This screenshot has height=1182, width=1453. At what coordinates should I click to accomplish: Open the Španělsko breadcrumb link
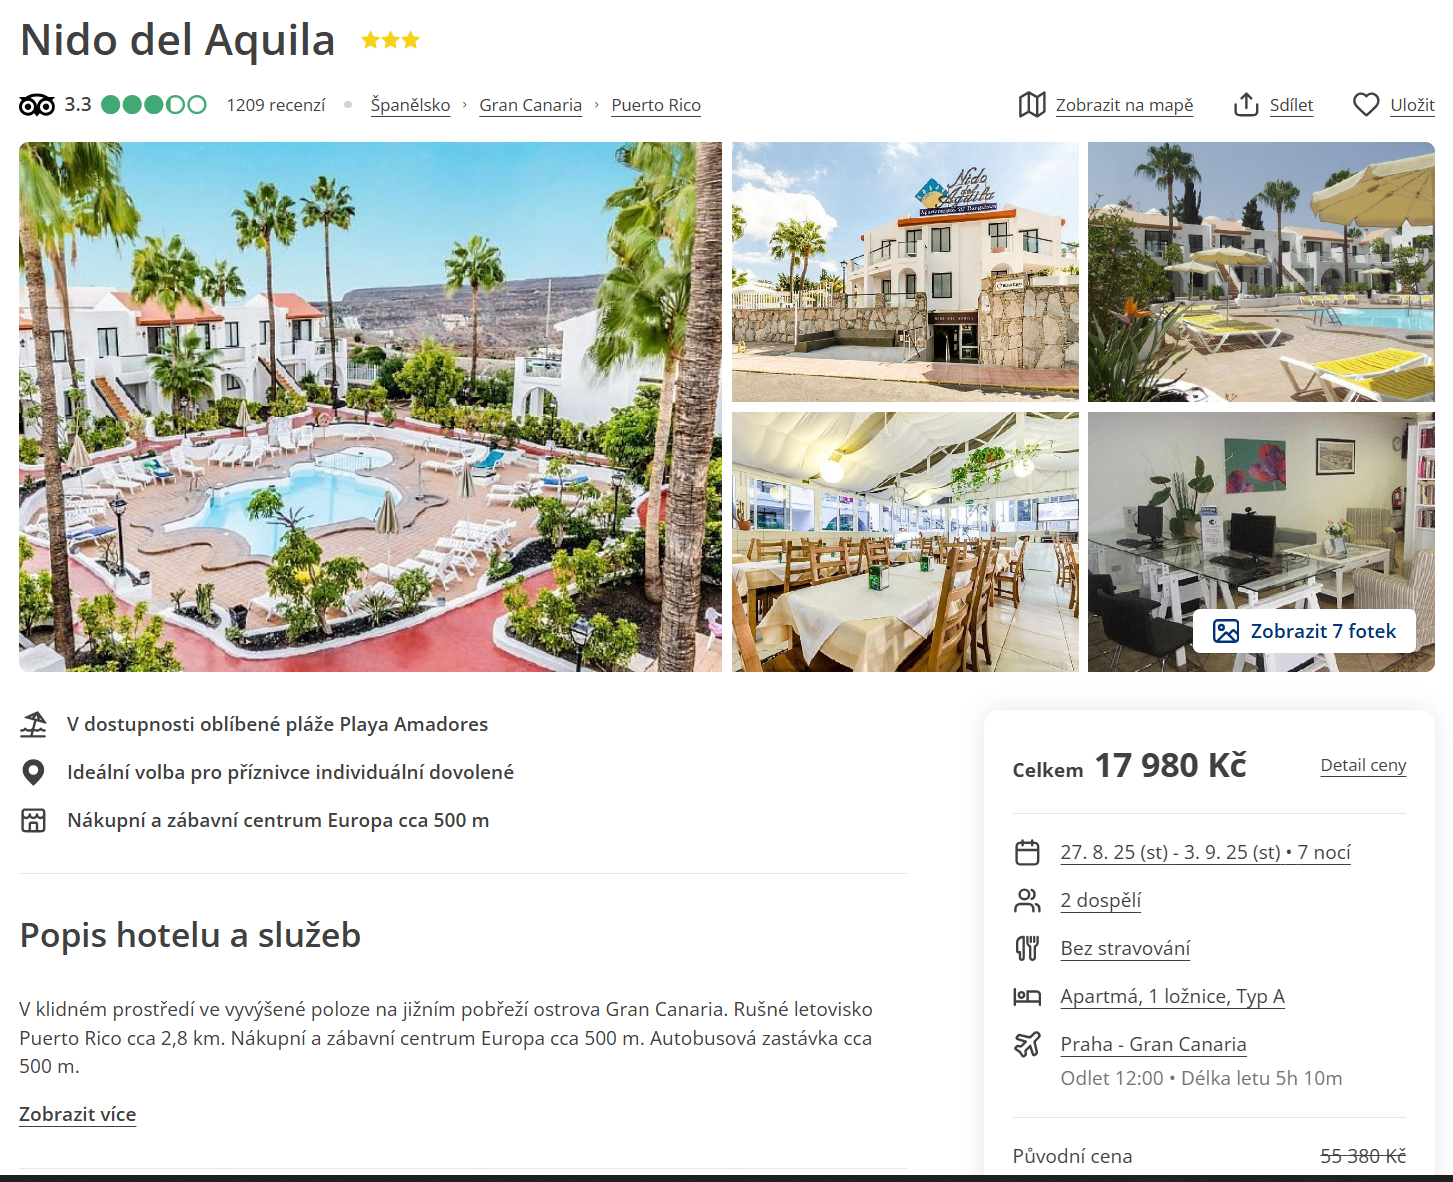[410, 105]
